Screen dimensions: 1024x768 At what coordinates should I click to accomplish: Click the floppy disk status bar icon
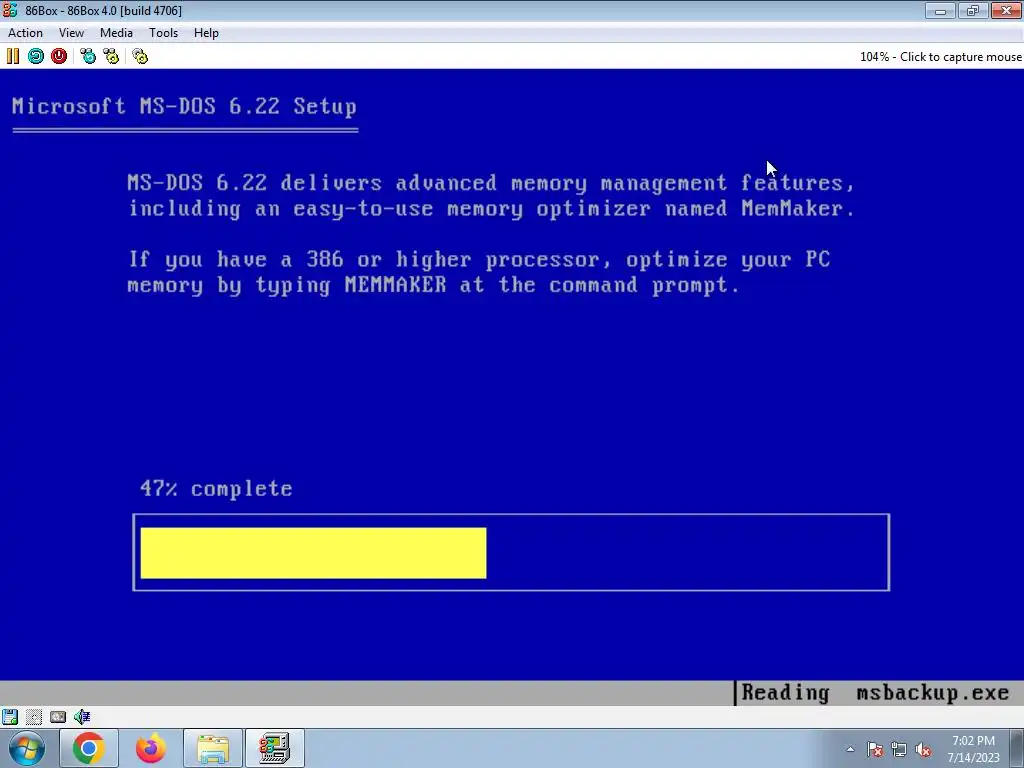pos(10,716)
